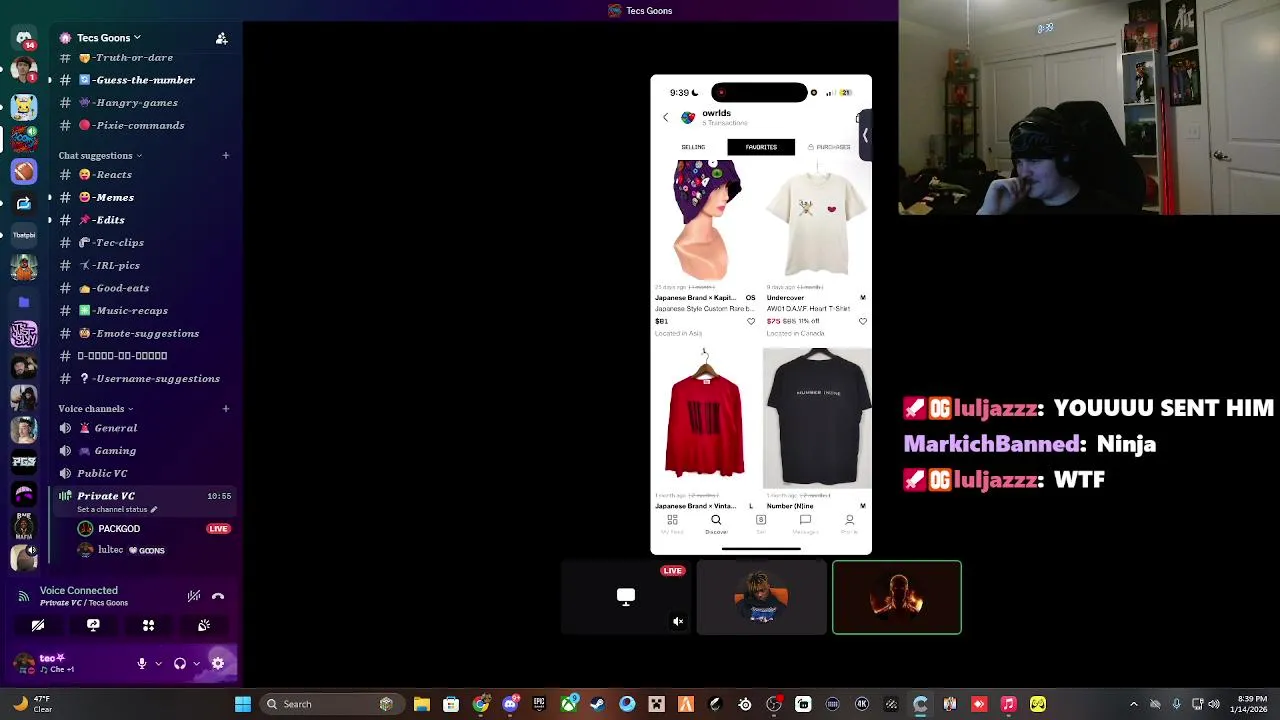
Task: Click lultec user in Private VC
Action: pos(155,550)
